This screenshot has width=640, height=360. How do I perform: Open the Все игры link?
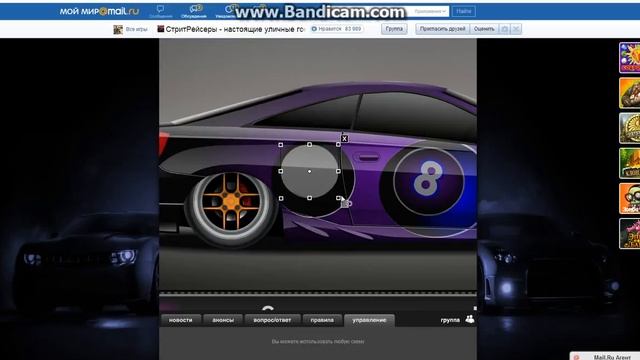click(x=136, y=29)
